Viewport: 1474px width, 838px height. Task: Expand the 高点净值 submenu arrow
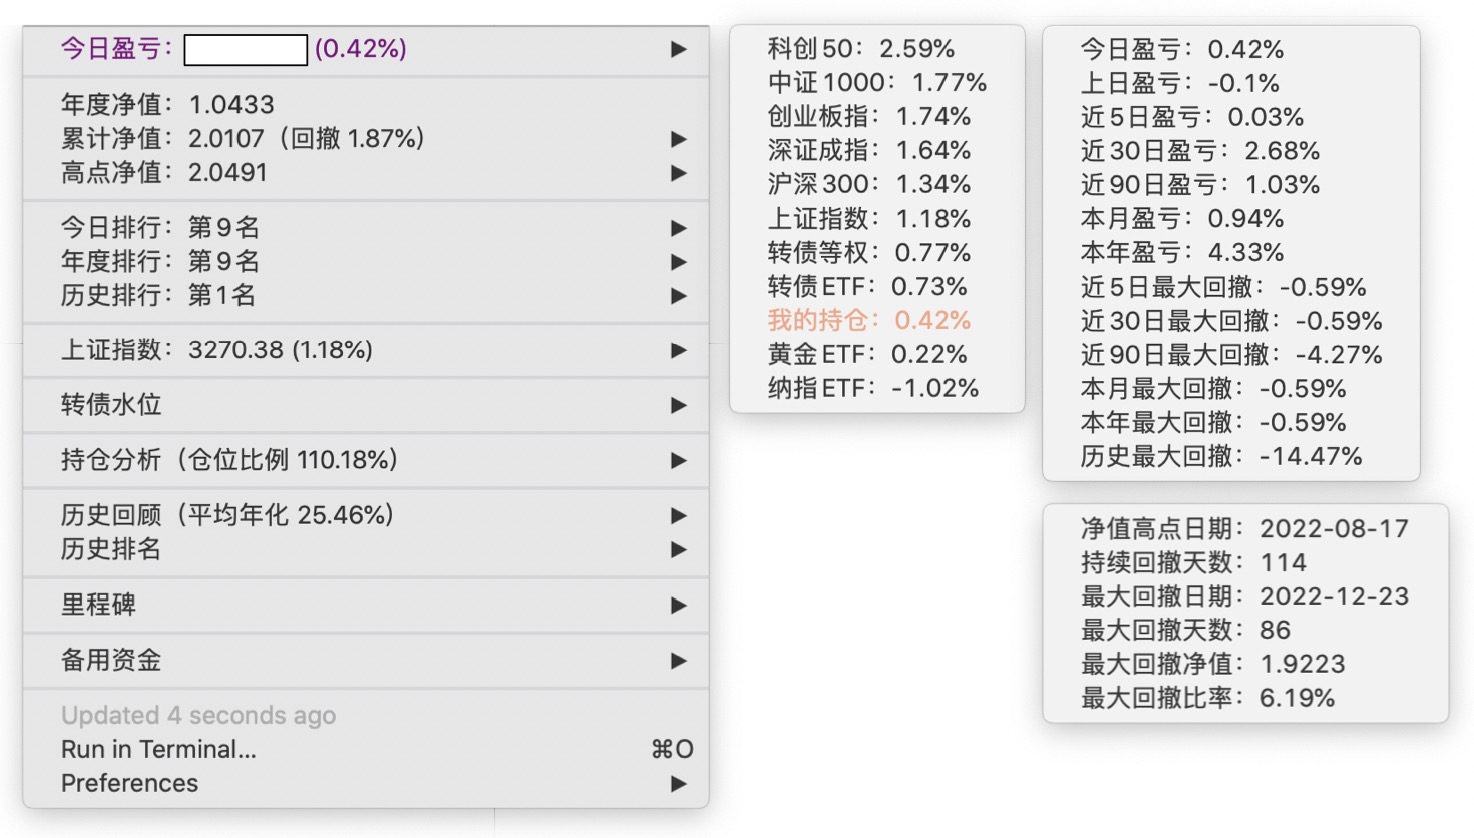tap(679, 173)
